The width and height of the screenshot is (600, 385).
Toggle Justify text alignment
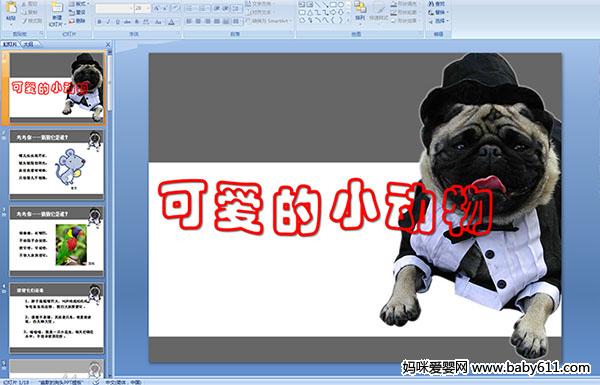[217, 21]
